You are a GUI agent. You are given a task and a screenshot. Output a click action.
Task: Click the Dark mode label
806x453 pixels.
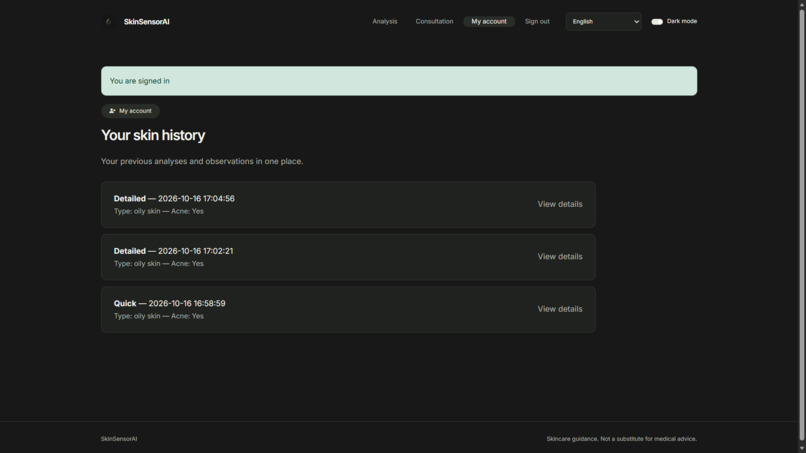click(682, 21)
